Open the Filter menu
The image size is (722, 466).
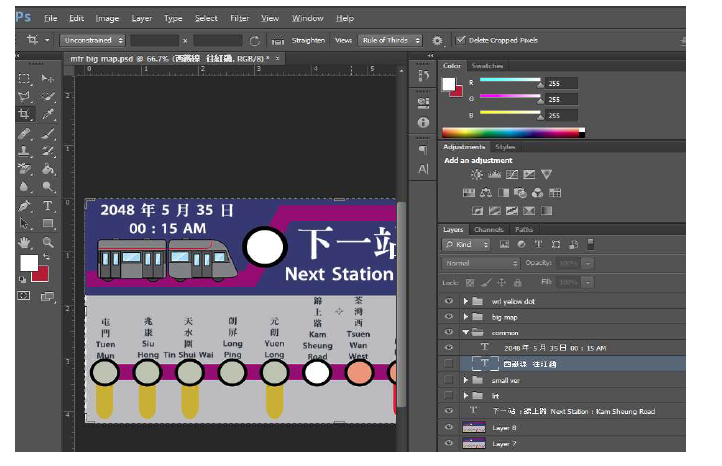point(240,18)
